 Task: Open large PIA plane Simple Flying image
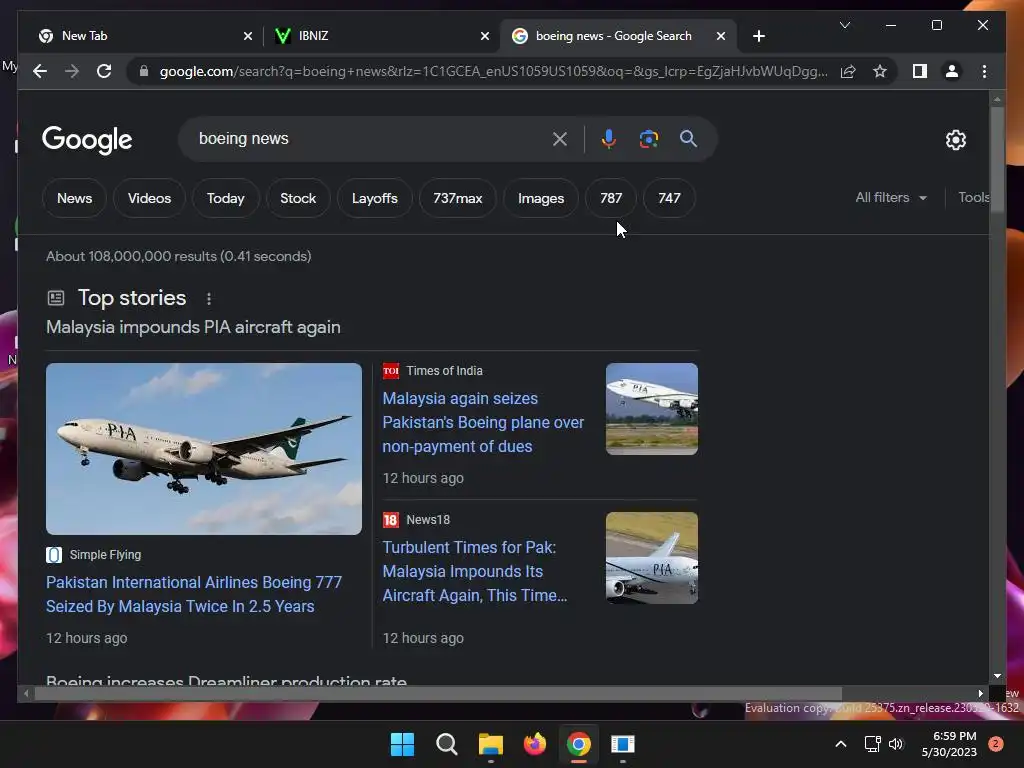(204, 449)
